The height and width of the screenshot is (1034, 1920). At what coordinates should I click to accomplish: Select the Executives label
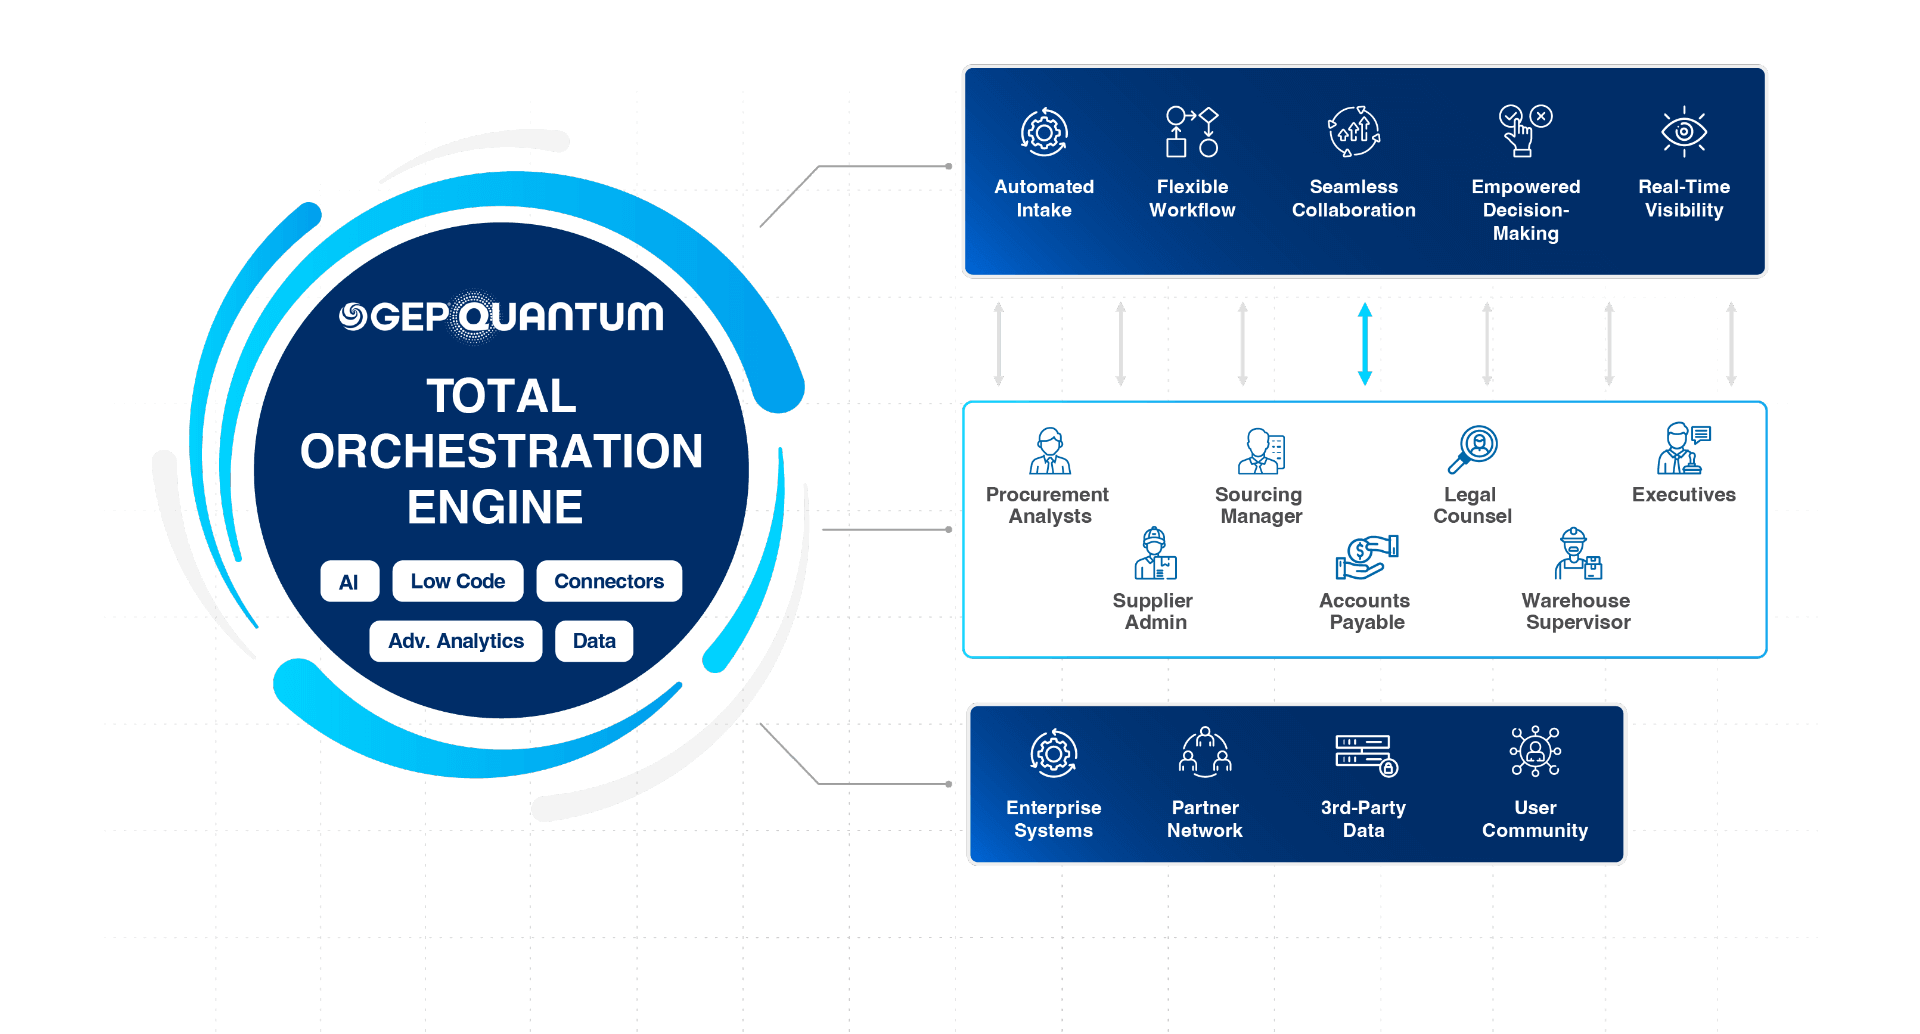[x=1684, y=494]
